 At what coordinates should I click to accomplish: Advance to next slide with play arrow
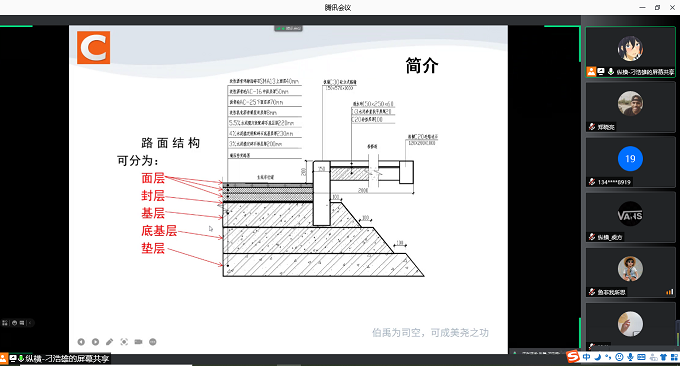tap(95, 342)
